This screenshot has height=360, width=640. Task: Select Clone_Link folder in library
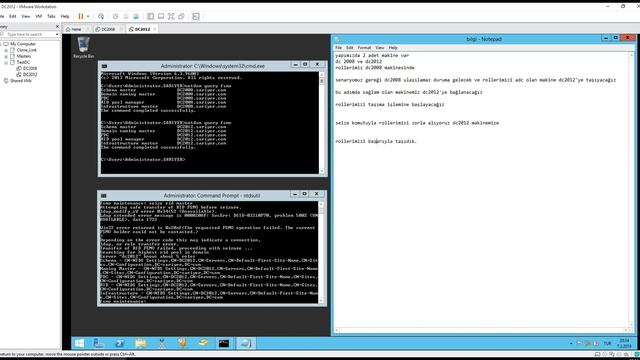coord(27,50)
